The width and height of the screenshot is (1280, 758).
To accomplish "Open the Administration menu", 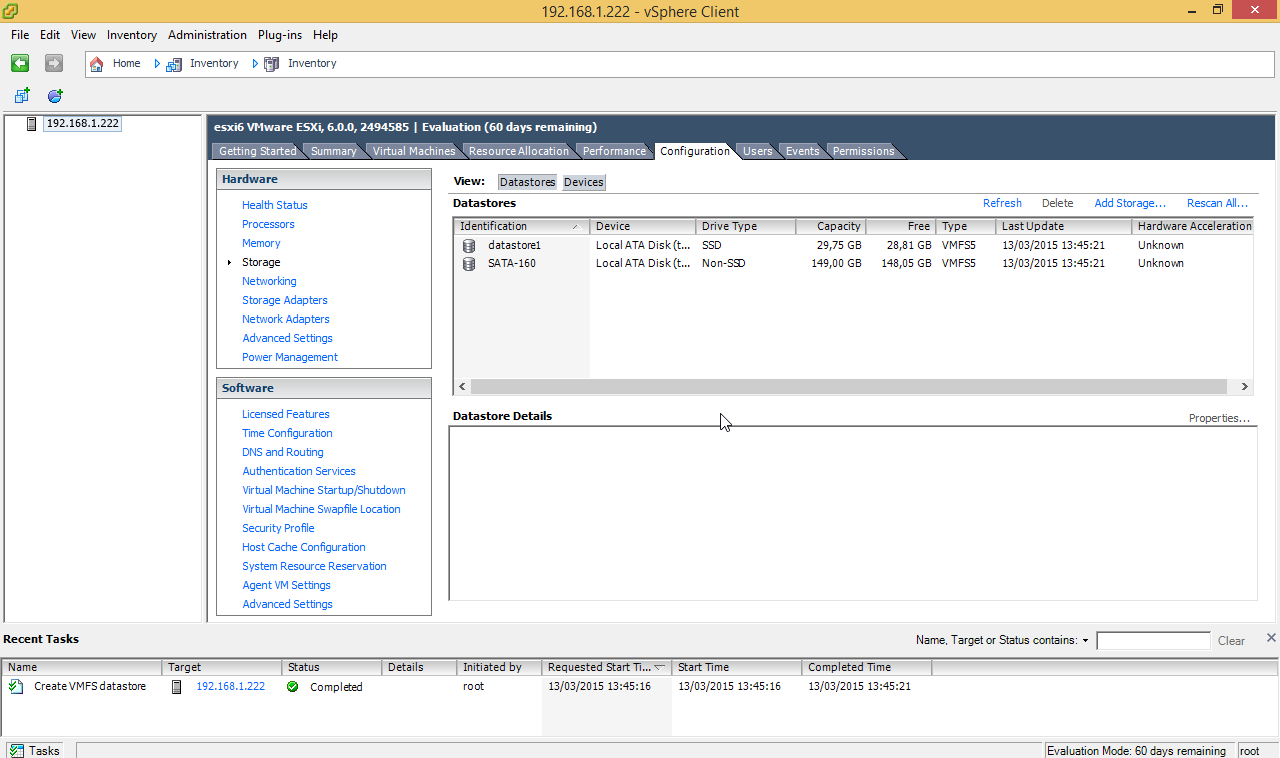I will [207, 35].
